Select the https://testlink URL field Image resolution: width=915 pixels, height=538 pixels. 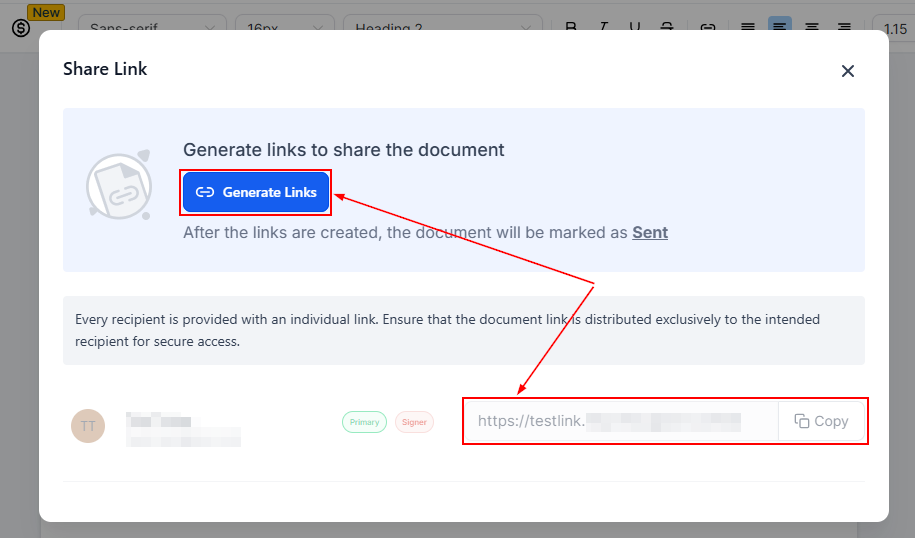[x=621, y=421]
